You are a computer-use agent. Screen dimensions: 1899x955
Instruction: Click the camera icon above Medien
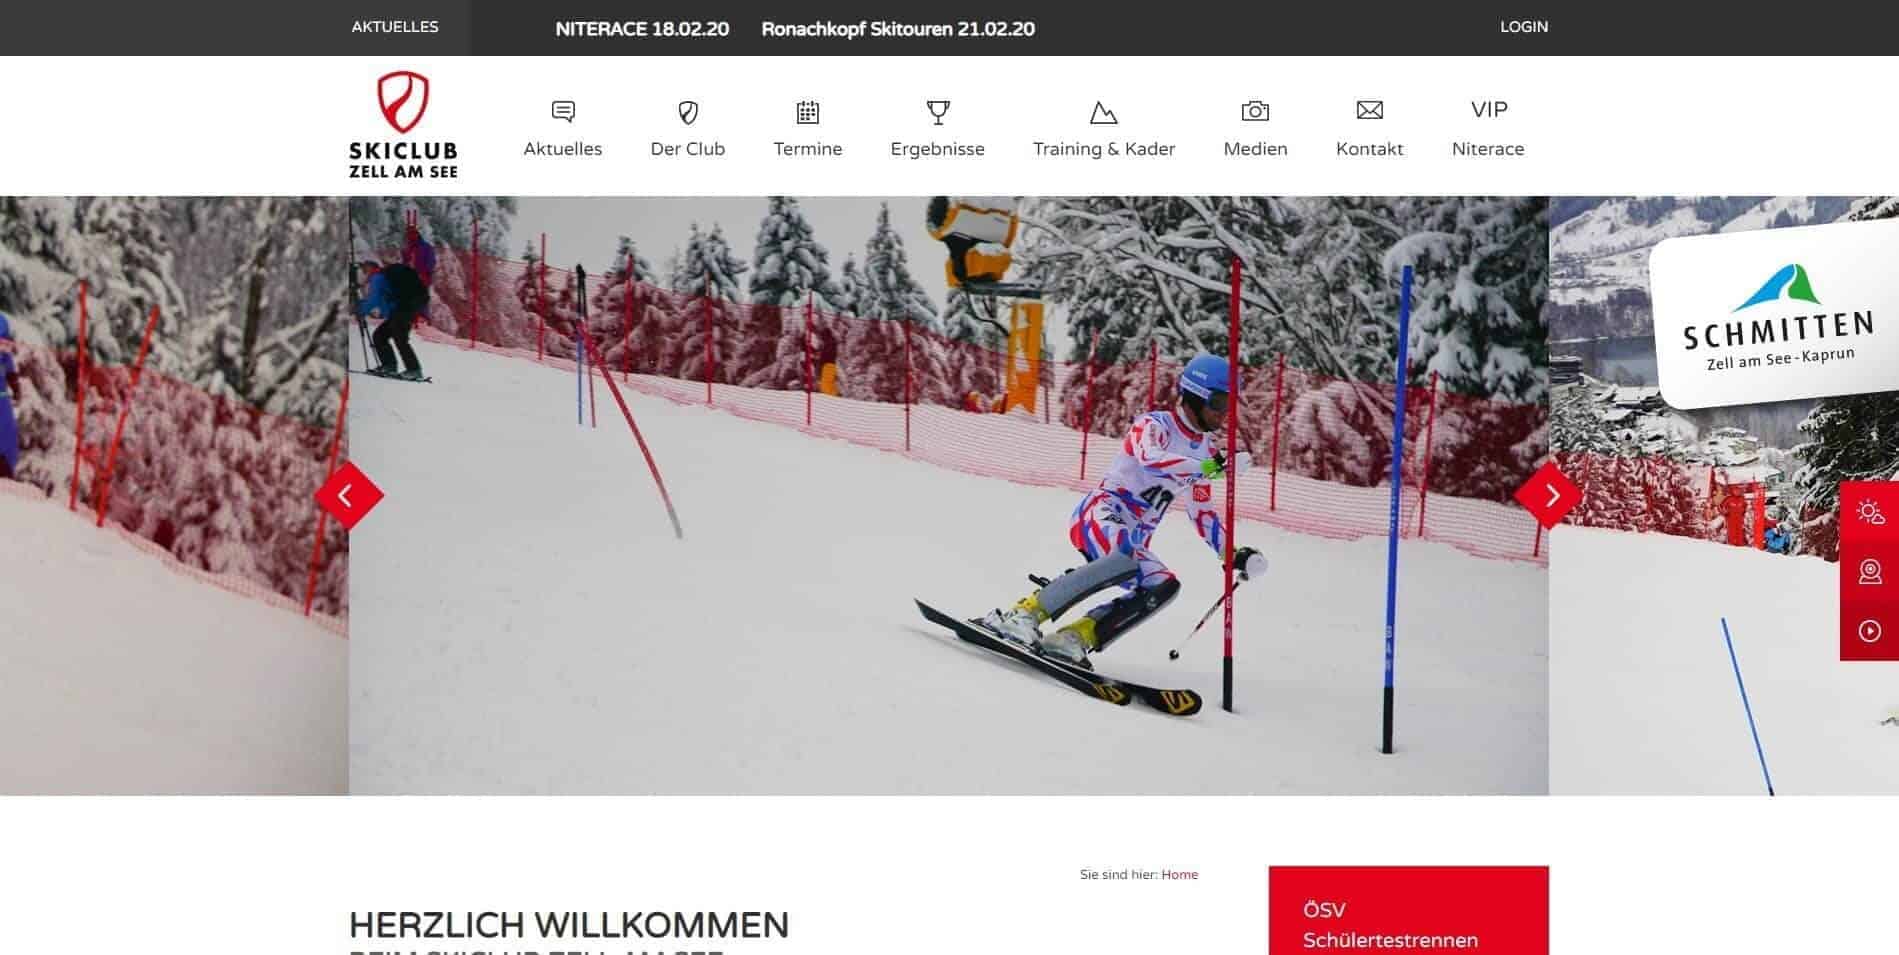(x=1255, y=111)
